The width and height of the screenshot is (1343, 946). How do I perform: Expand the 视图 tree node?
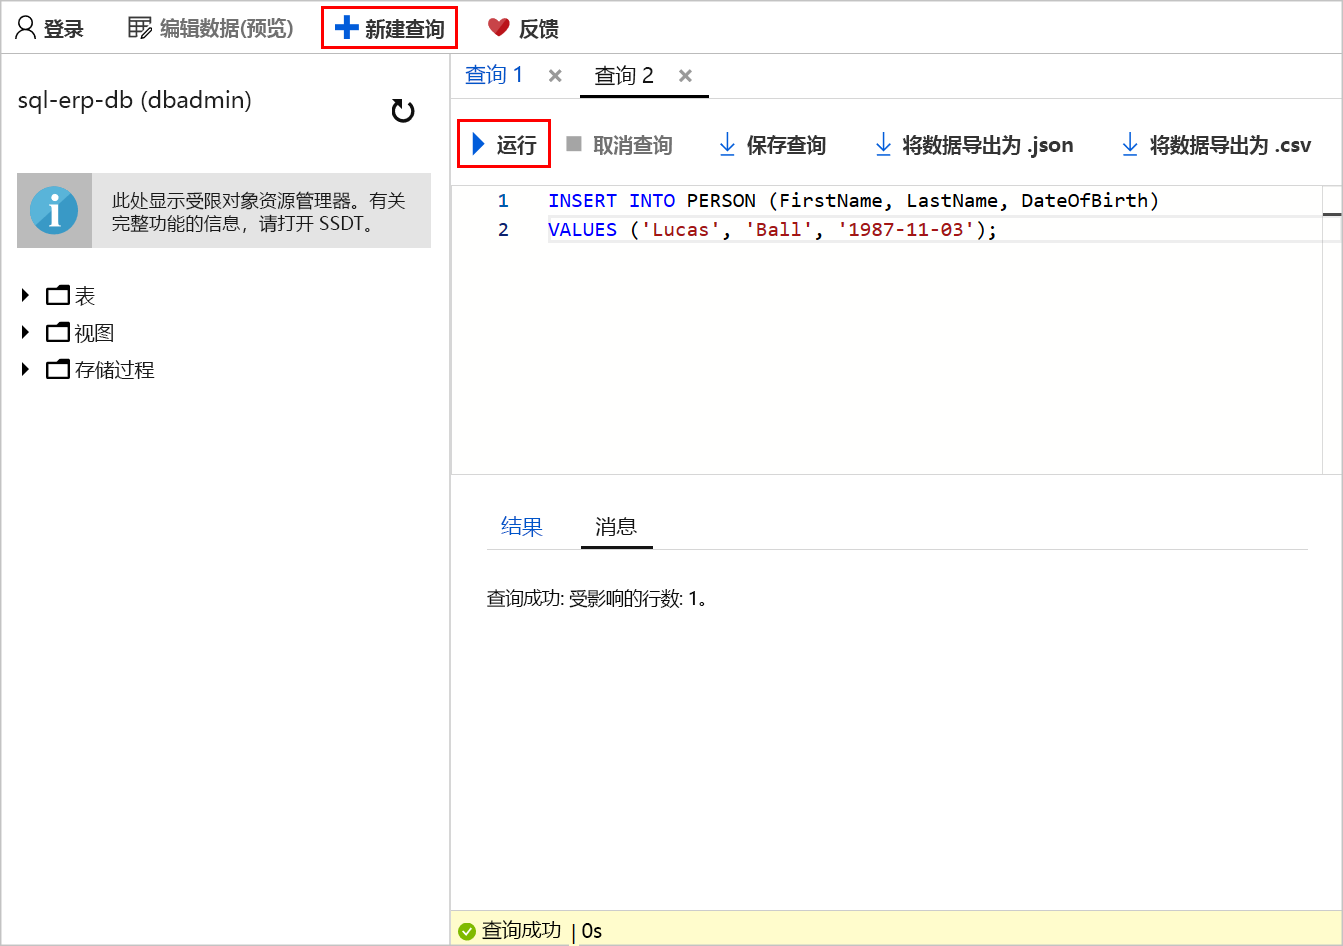click(x=26, y=333)
